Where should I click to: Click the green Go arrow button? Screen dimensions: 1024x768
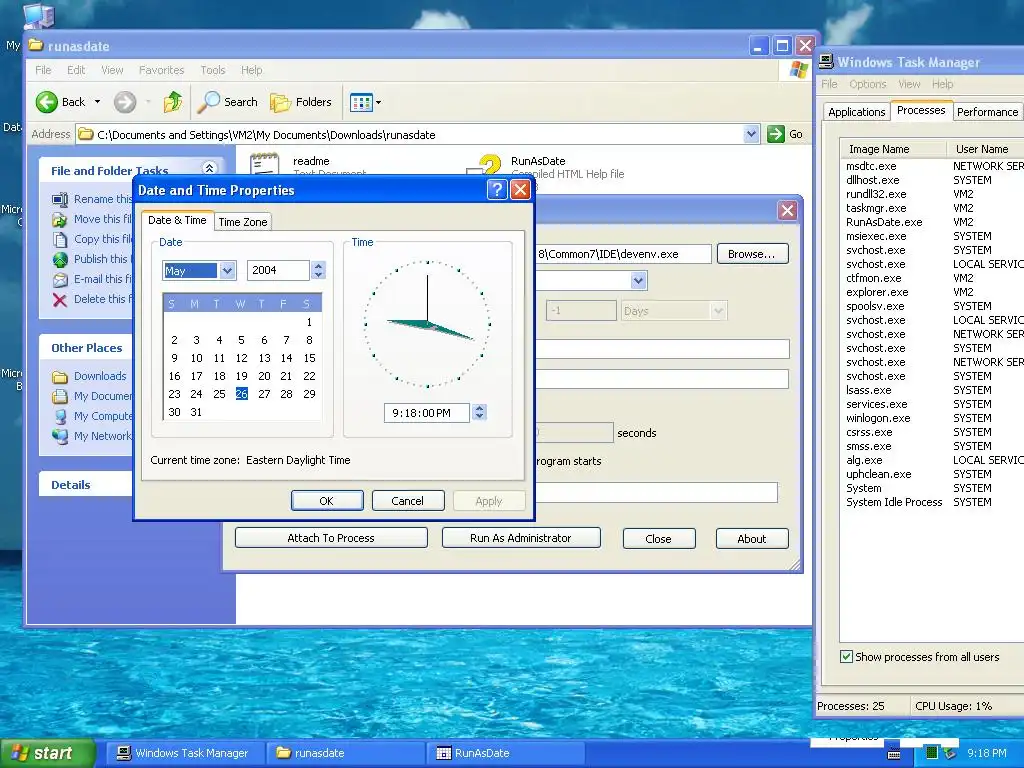775,134
